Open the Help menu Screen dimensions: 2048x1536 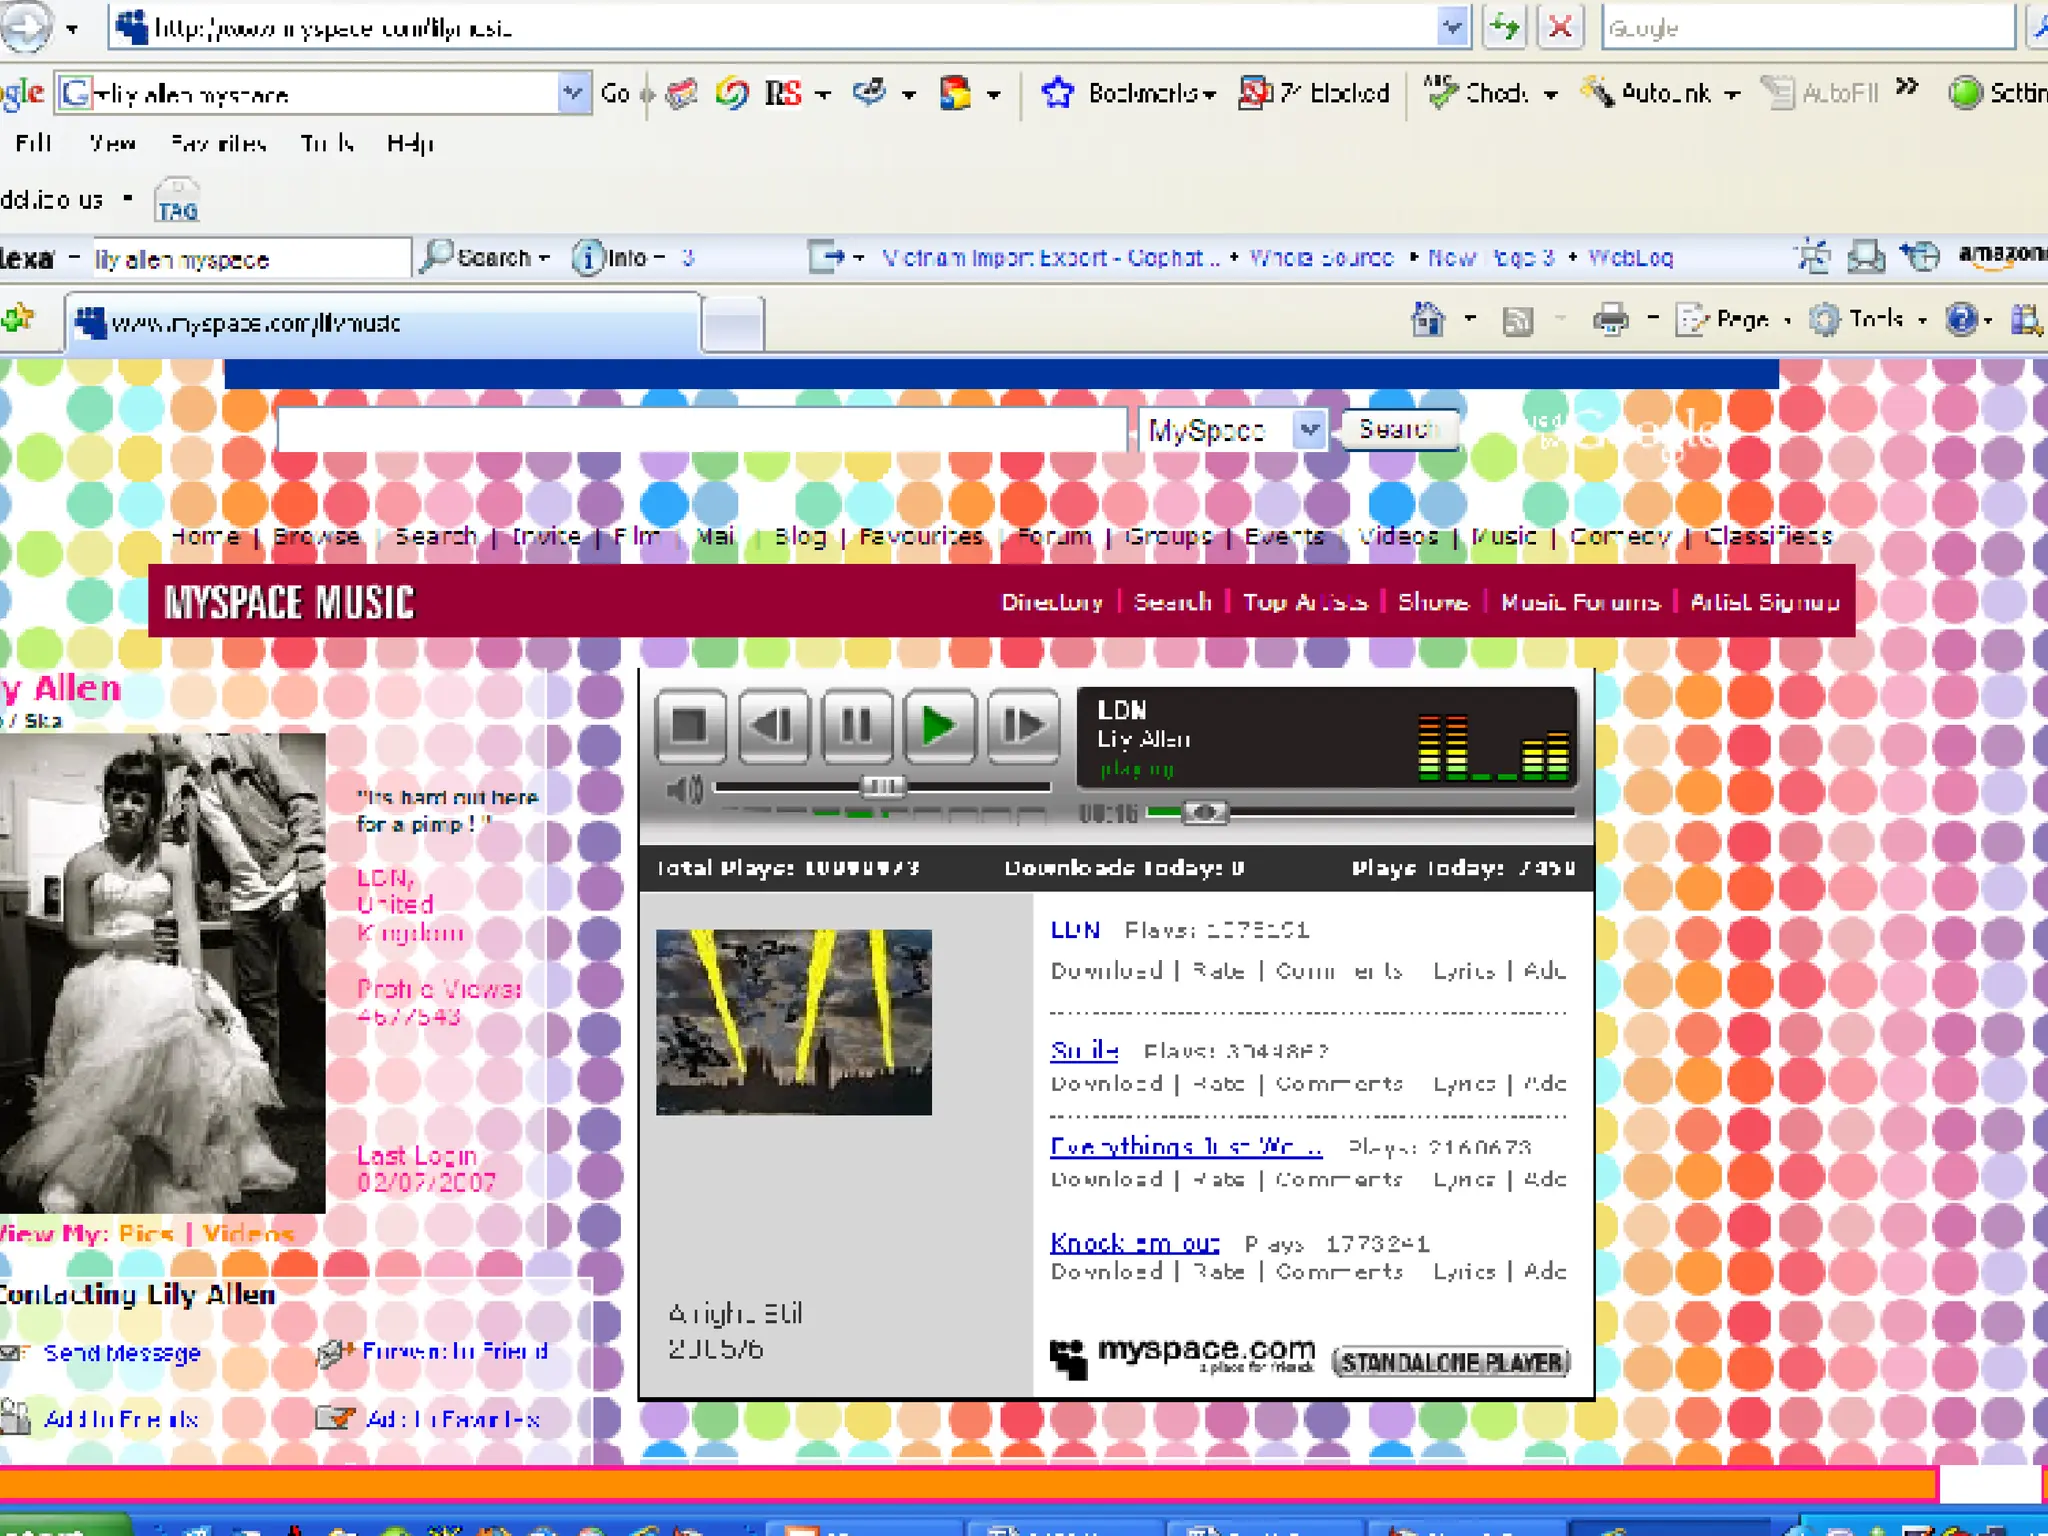[410, 144]
